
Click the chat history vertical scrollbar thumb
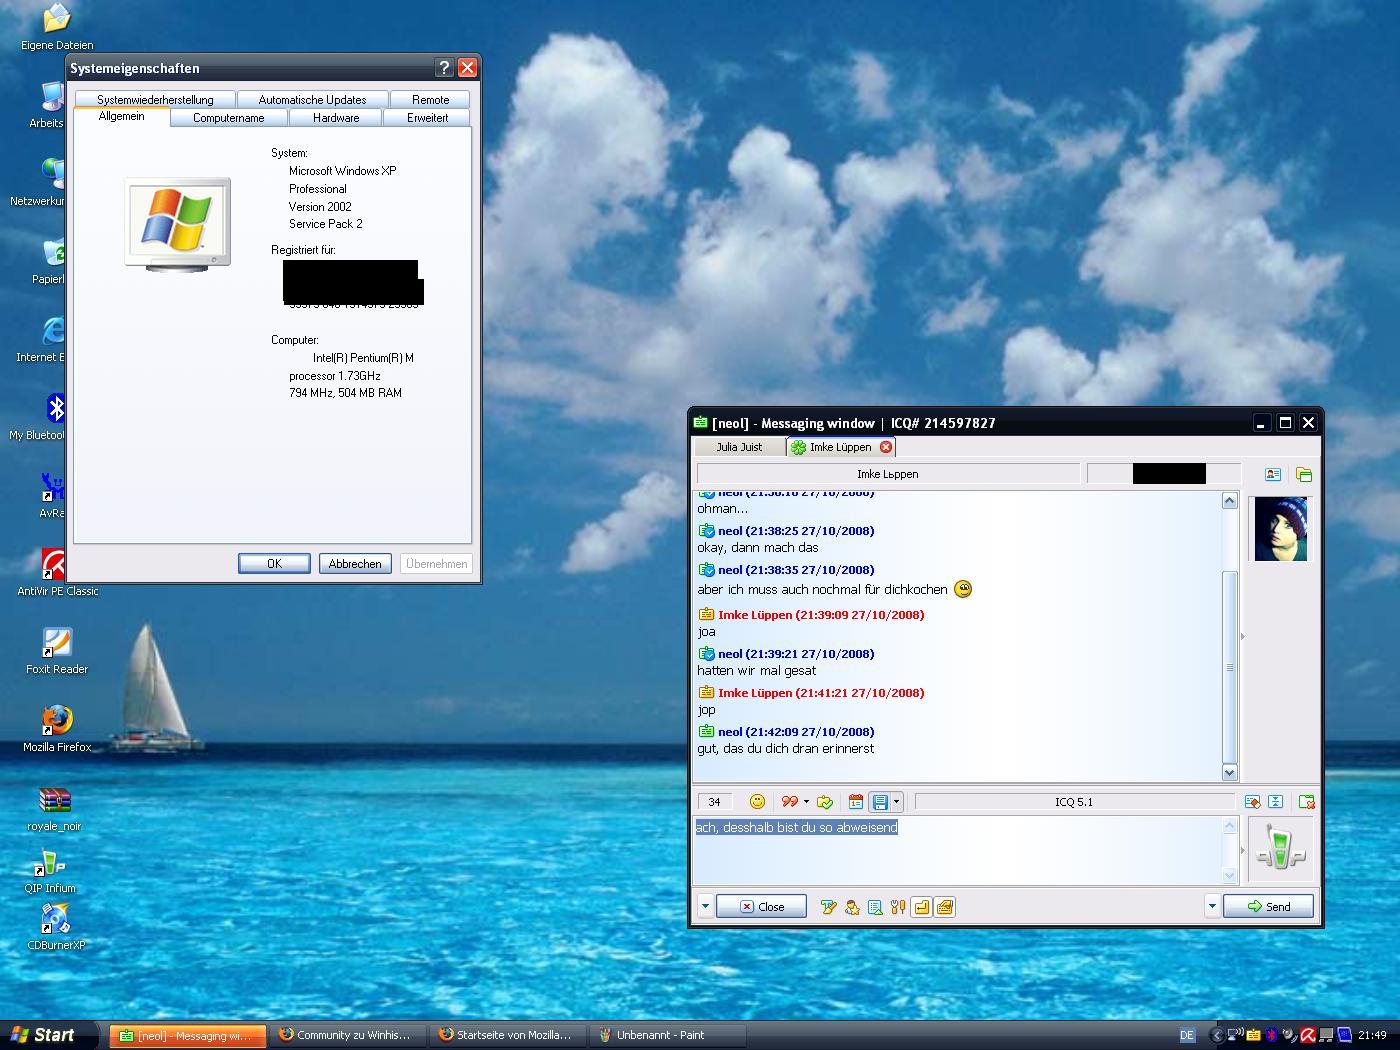click(x=1229, y=665)
